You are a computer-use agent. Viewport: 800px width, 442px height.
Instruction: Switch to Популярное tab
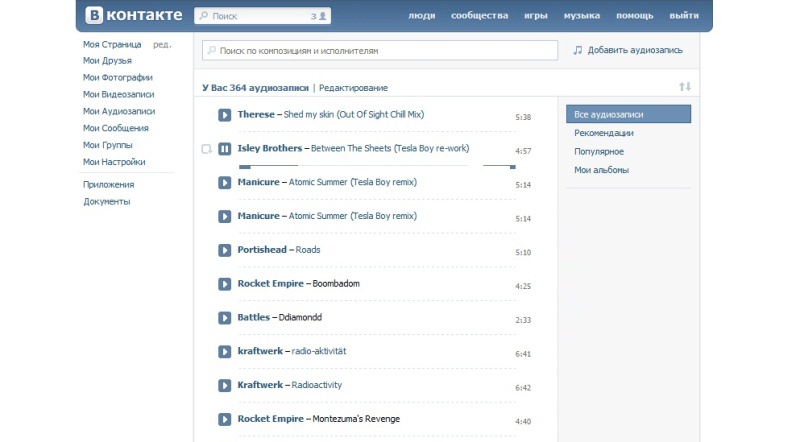[599, 152]
